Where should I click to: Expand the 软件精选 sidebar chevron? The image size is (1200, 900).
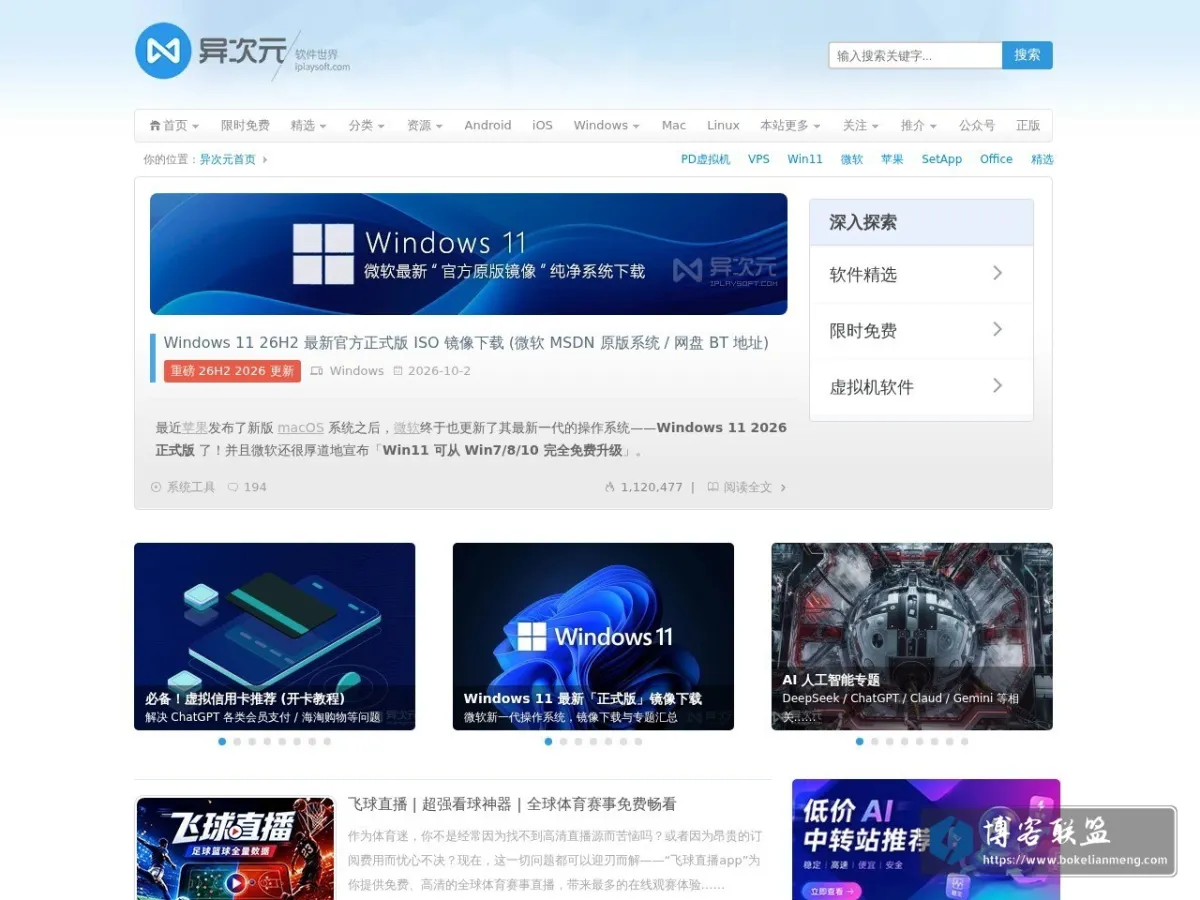pos(997,273)
